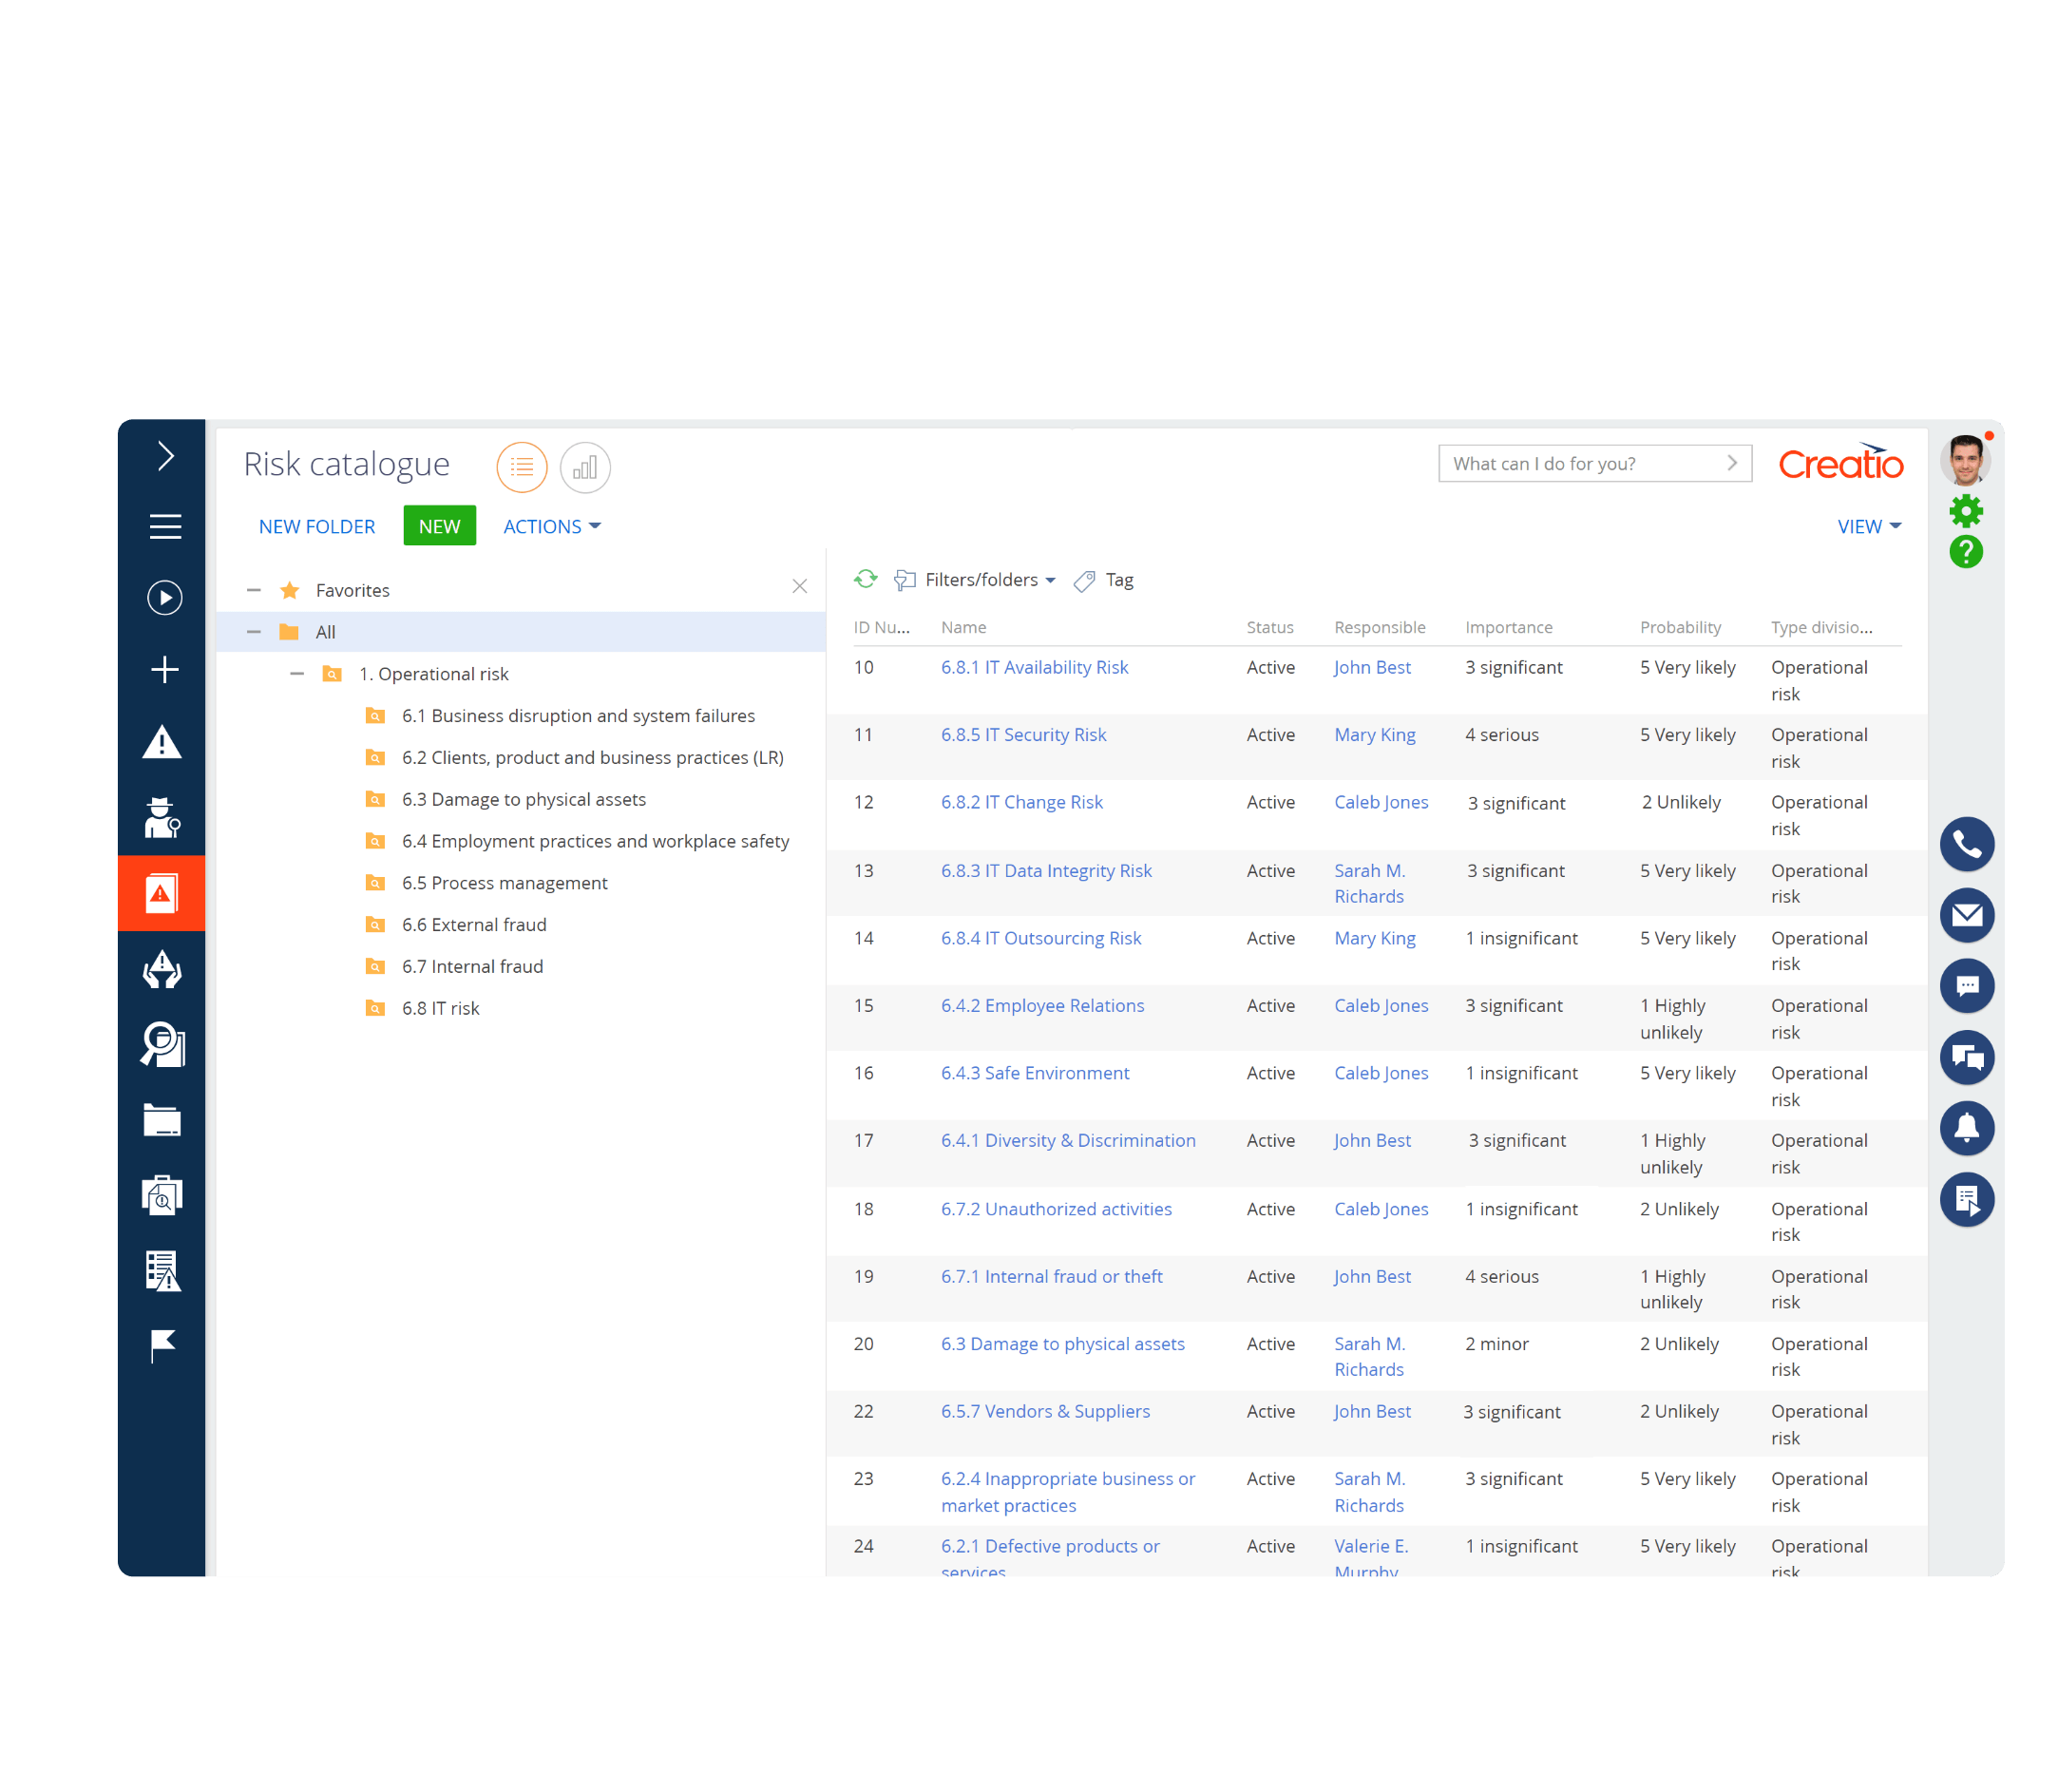
Task: Select the 6.8 IT risk folder
Action: [440, 1008]
